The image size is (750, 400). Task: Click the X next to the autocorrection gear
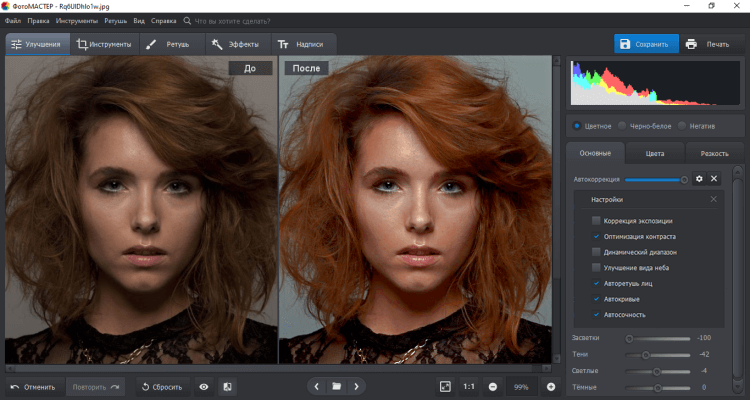pyautogui.click(x=714, y=179)
